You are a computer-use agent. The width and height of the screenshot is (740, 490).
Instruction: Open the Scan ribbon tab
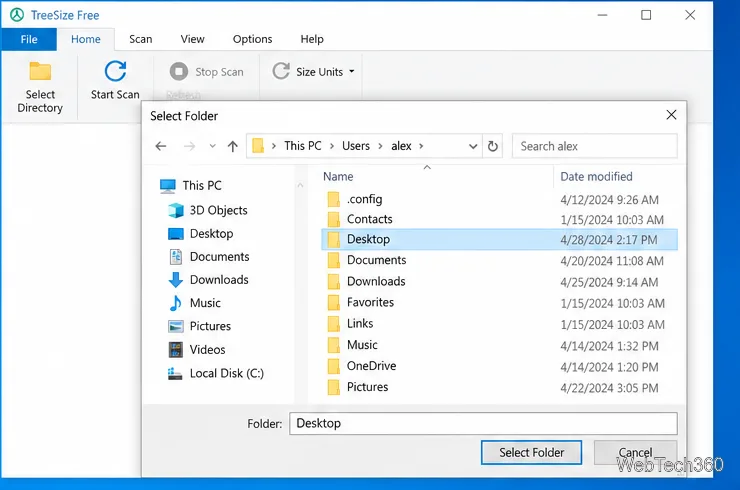[141, 39]
